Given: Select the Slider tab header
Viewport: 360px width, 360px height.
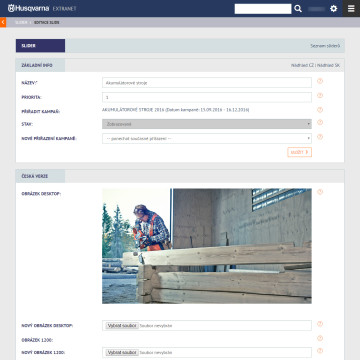Looking at the screenshot, I should click(x=40, y=46).
